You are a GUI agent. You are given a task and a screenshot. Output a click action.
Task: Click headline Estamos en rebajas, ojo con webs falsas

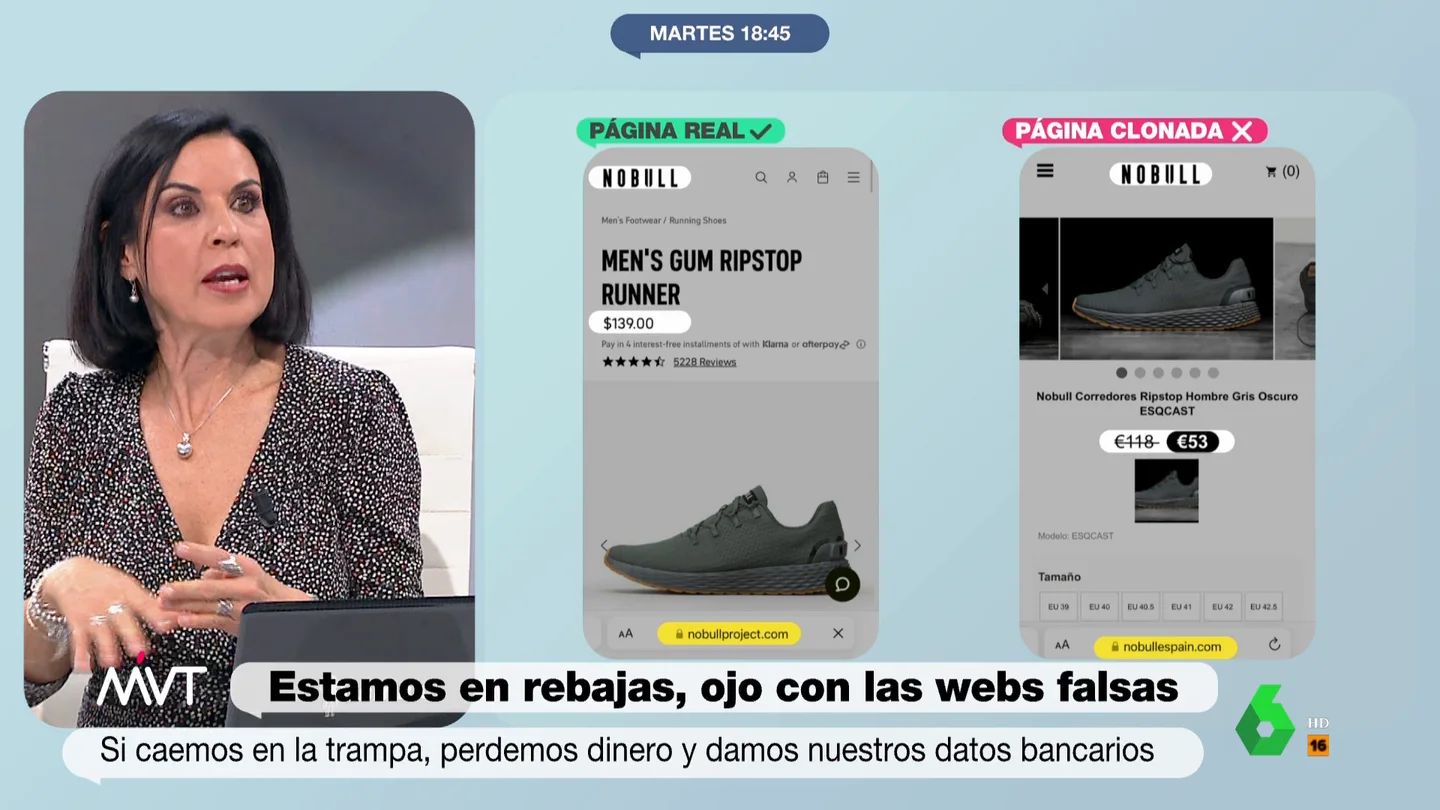click(x=723, y=687)
